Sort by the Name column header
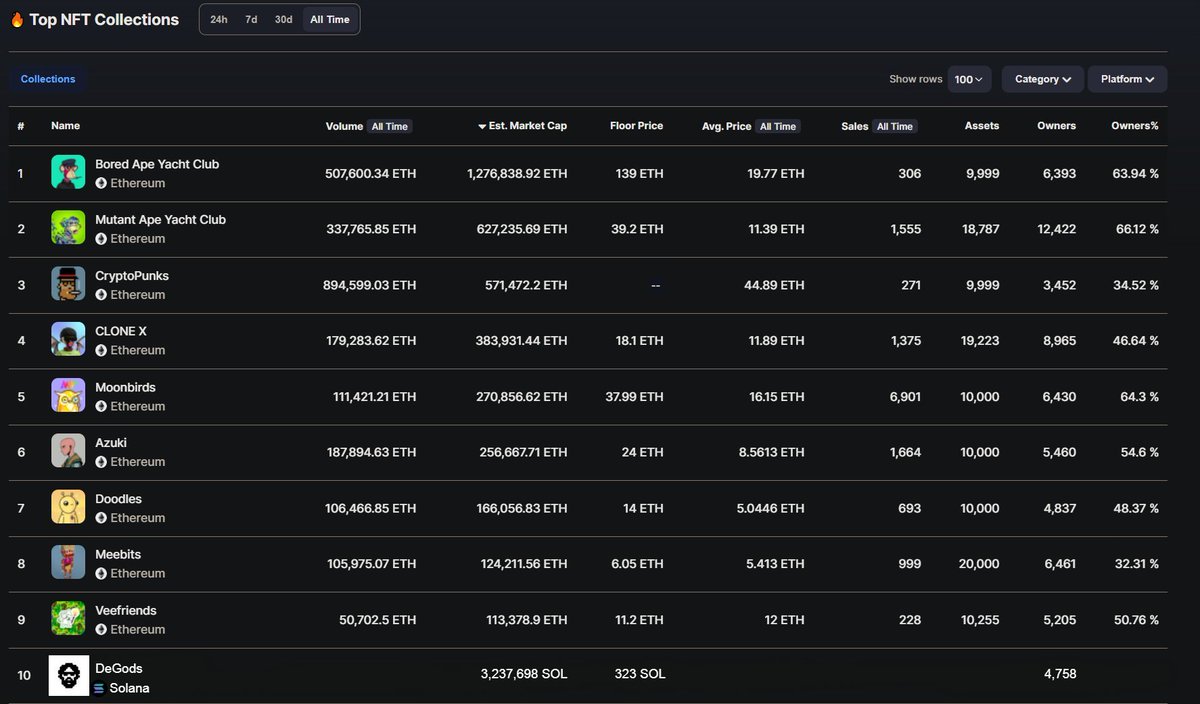Image resolution: width=1200 pixels, height=704 pixels. click(x=66, y=126)
